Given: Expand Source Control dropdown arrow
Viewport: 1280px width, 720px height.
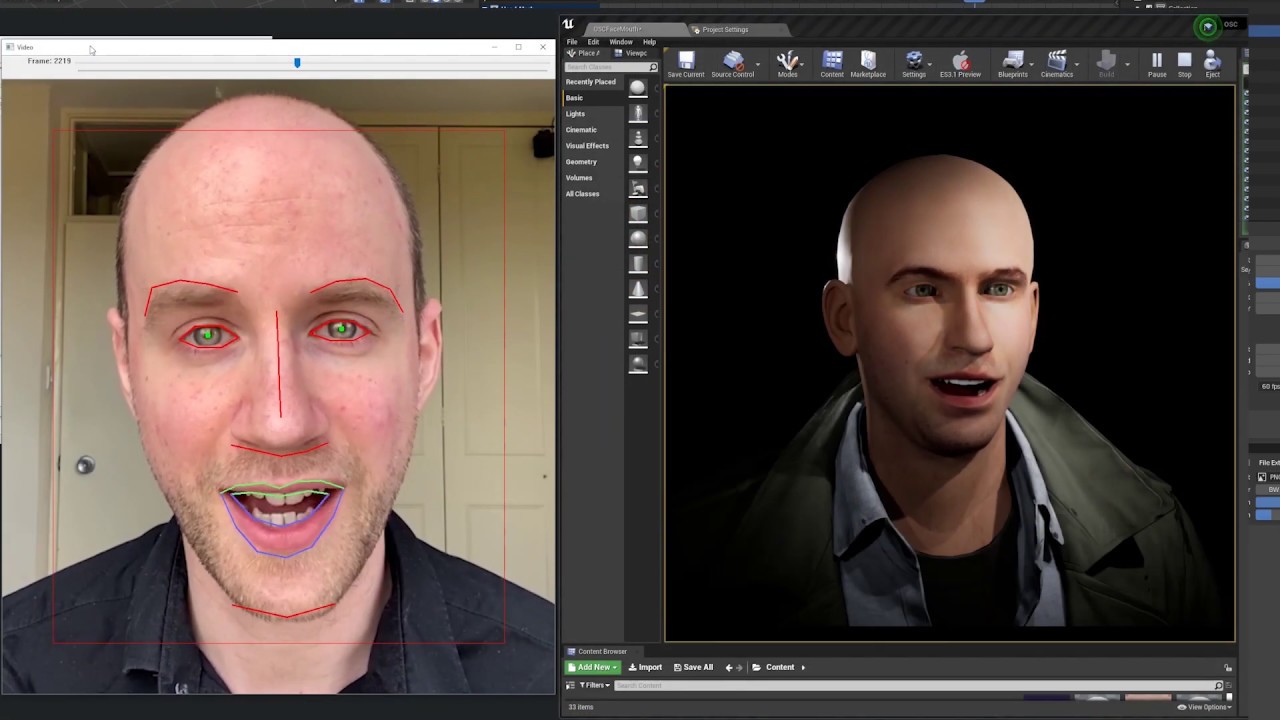Looking at the screenshot, I should pyautogui.click(x=758, y=65).
